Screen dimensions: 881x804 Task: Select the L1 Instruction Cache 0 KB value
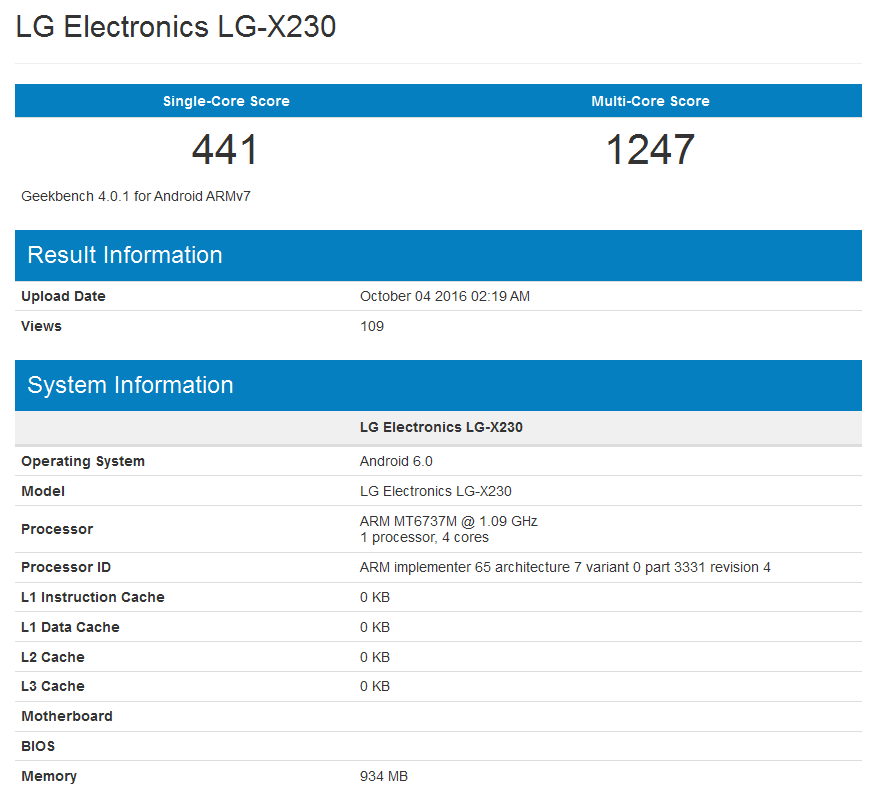click(x=375, y=597)
